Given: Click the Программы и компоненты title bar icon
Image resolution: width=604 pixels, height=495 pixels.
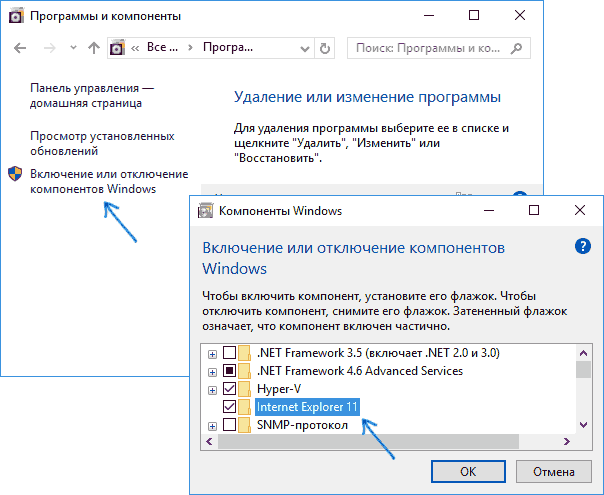Looking at the screenshot, I should pyautogui.click(x=16, y=16).
